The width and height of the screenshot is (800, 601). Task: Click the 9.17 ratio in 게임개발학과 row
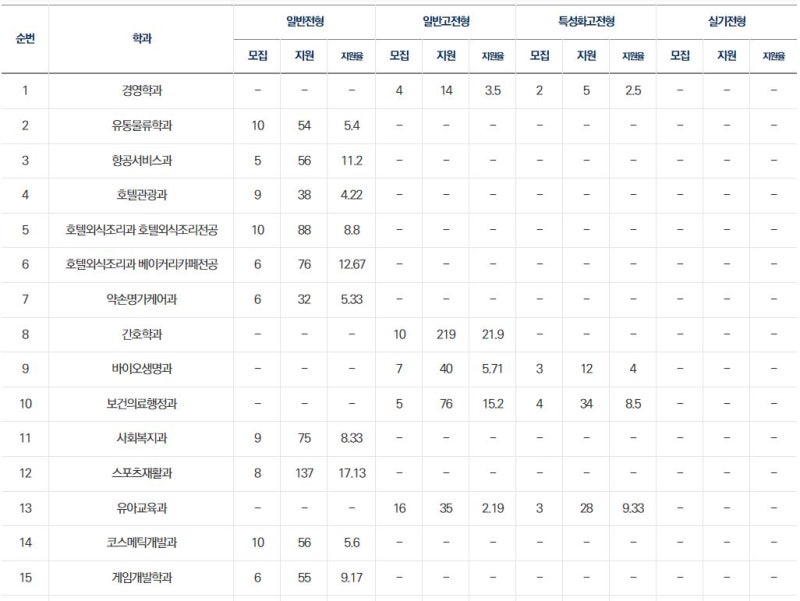point(352,578)
